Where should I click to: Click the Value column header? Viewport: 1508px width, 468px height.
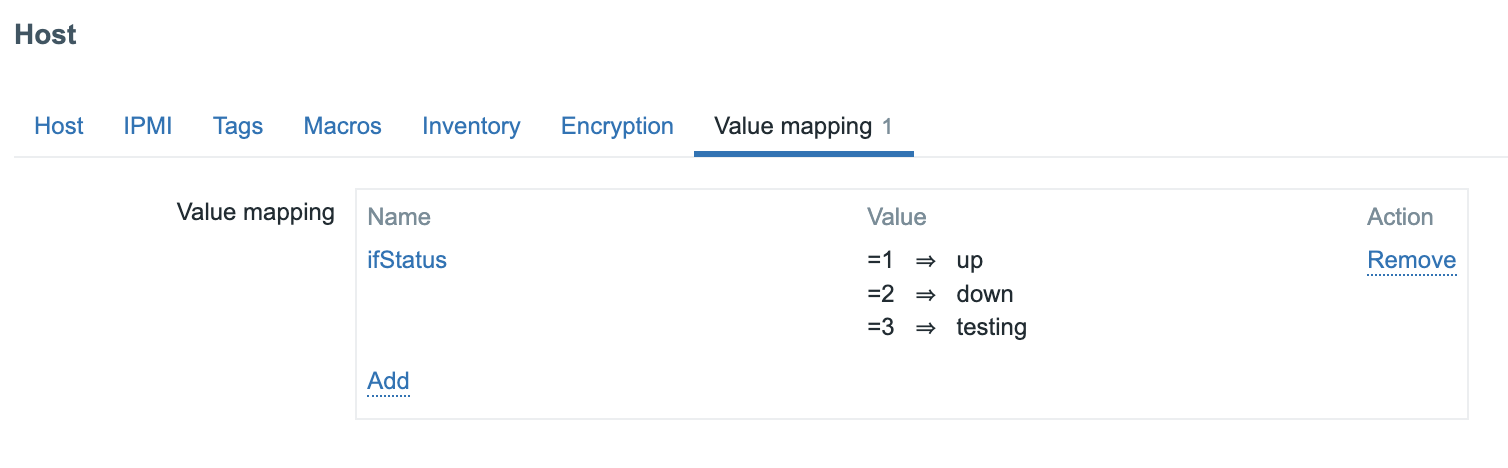point(896,217)
